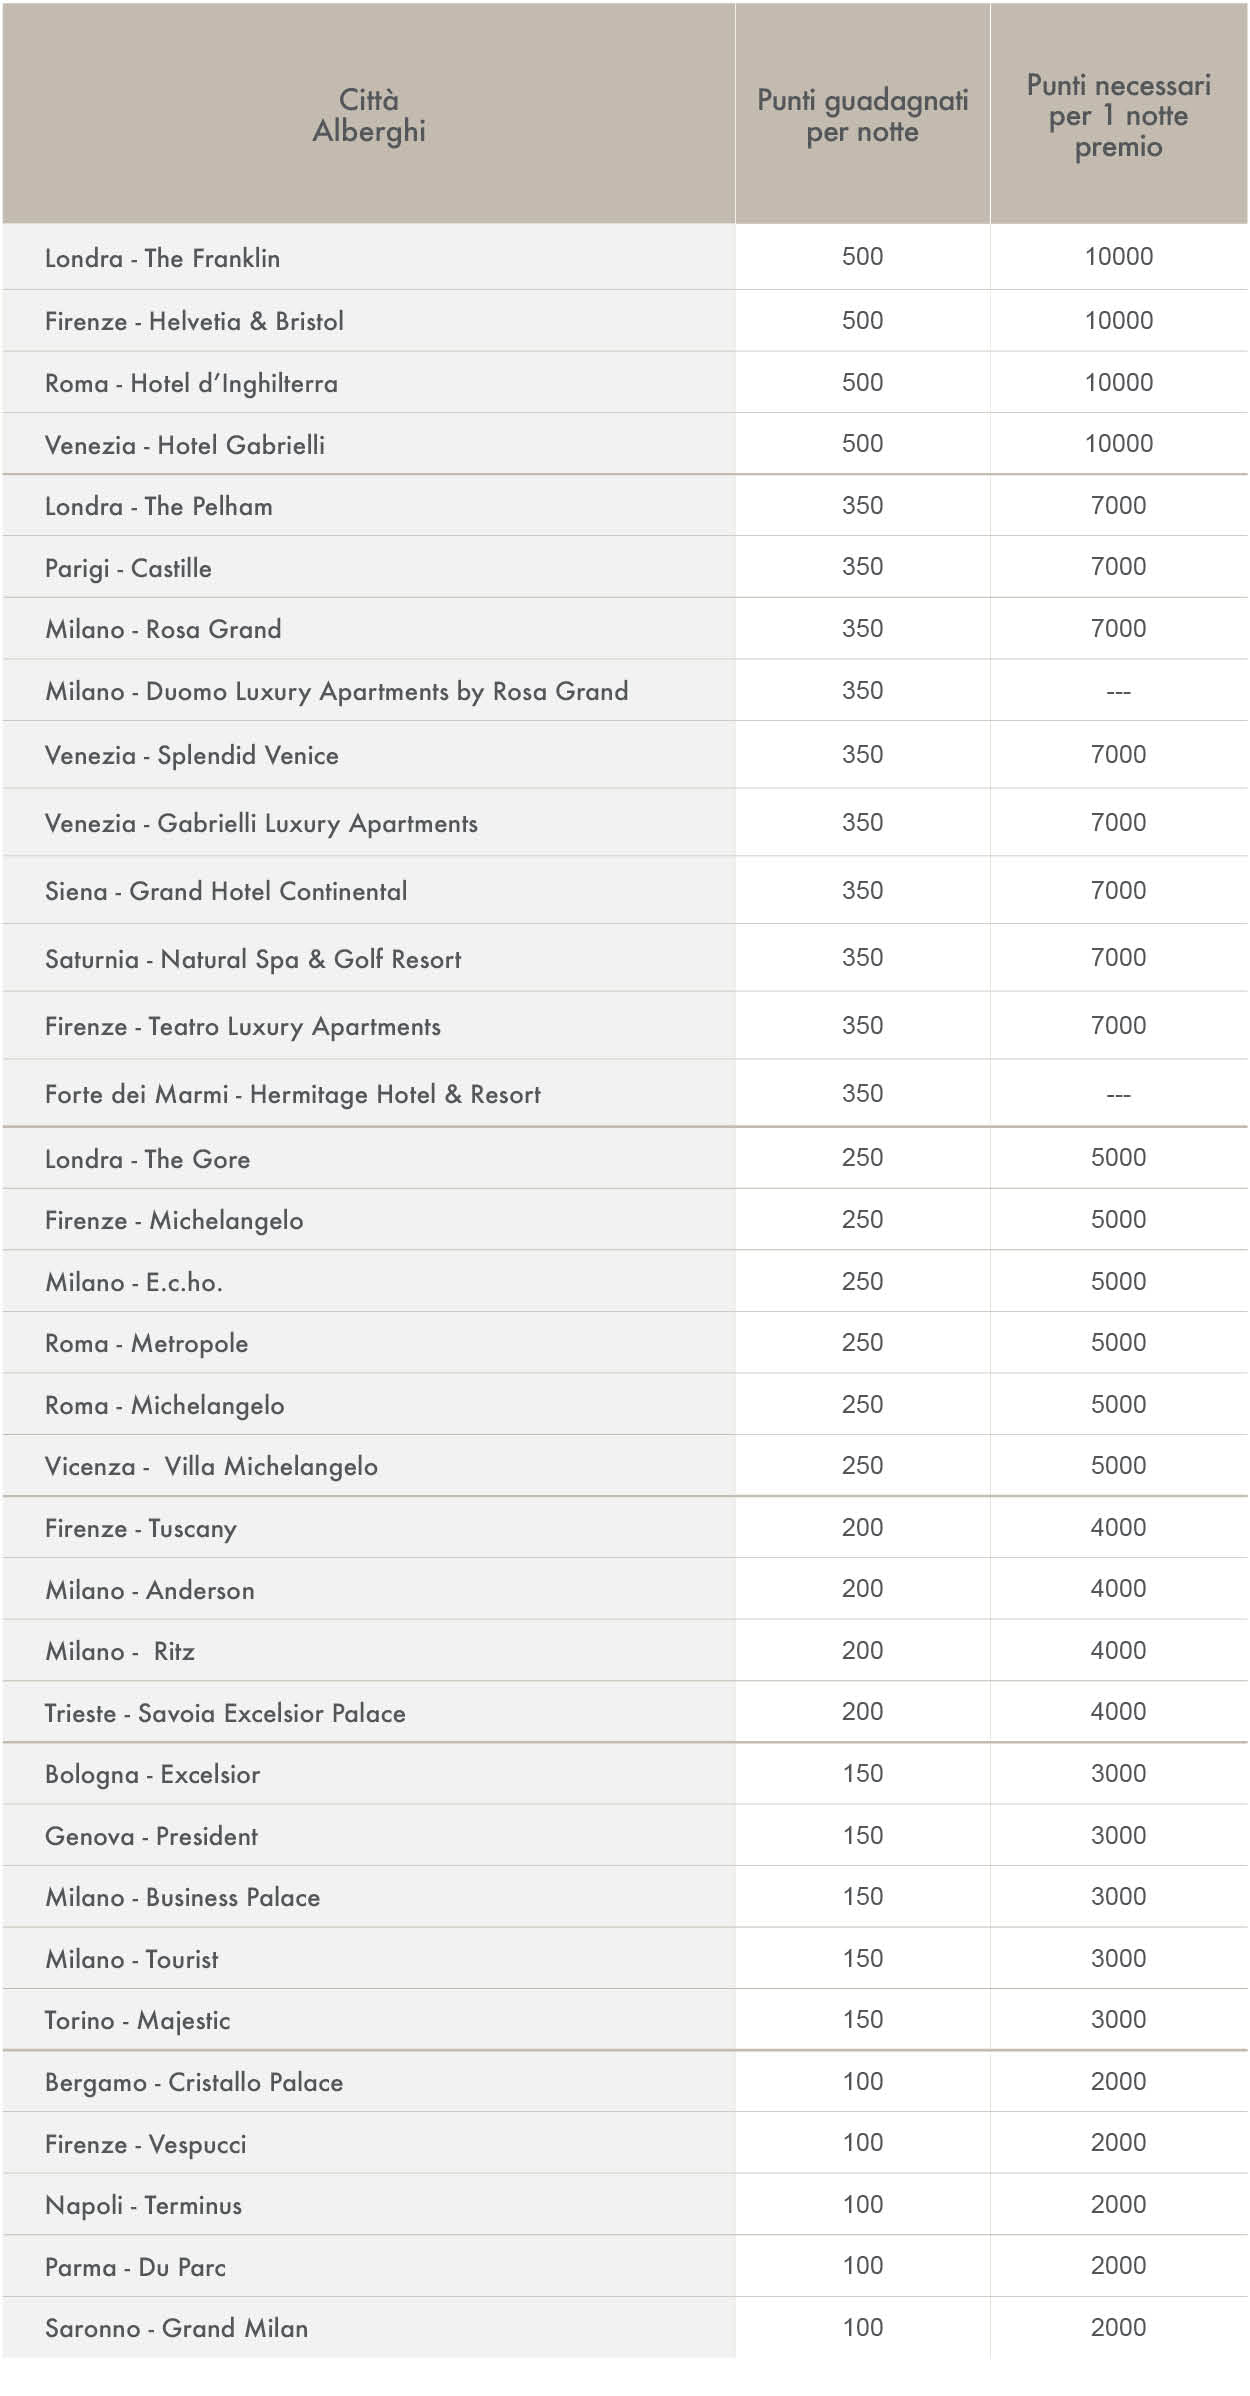Select Bergamo - Cristallo Palace entry

pos(194,2082)
